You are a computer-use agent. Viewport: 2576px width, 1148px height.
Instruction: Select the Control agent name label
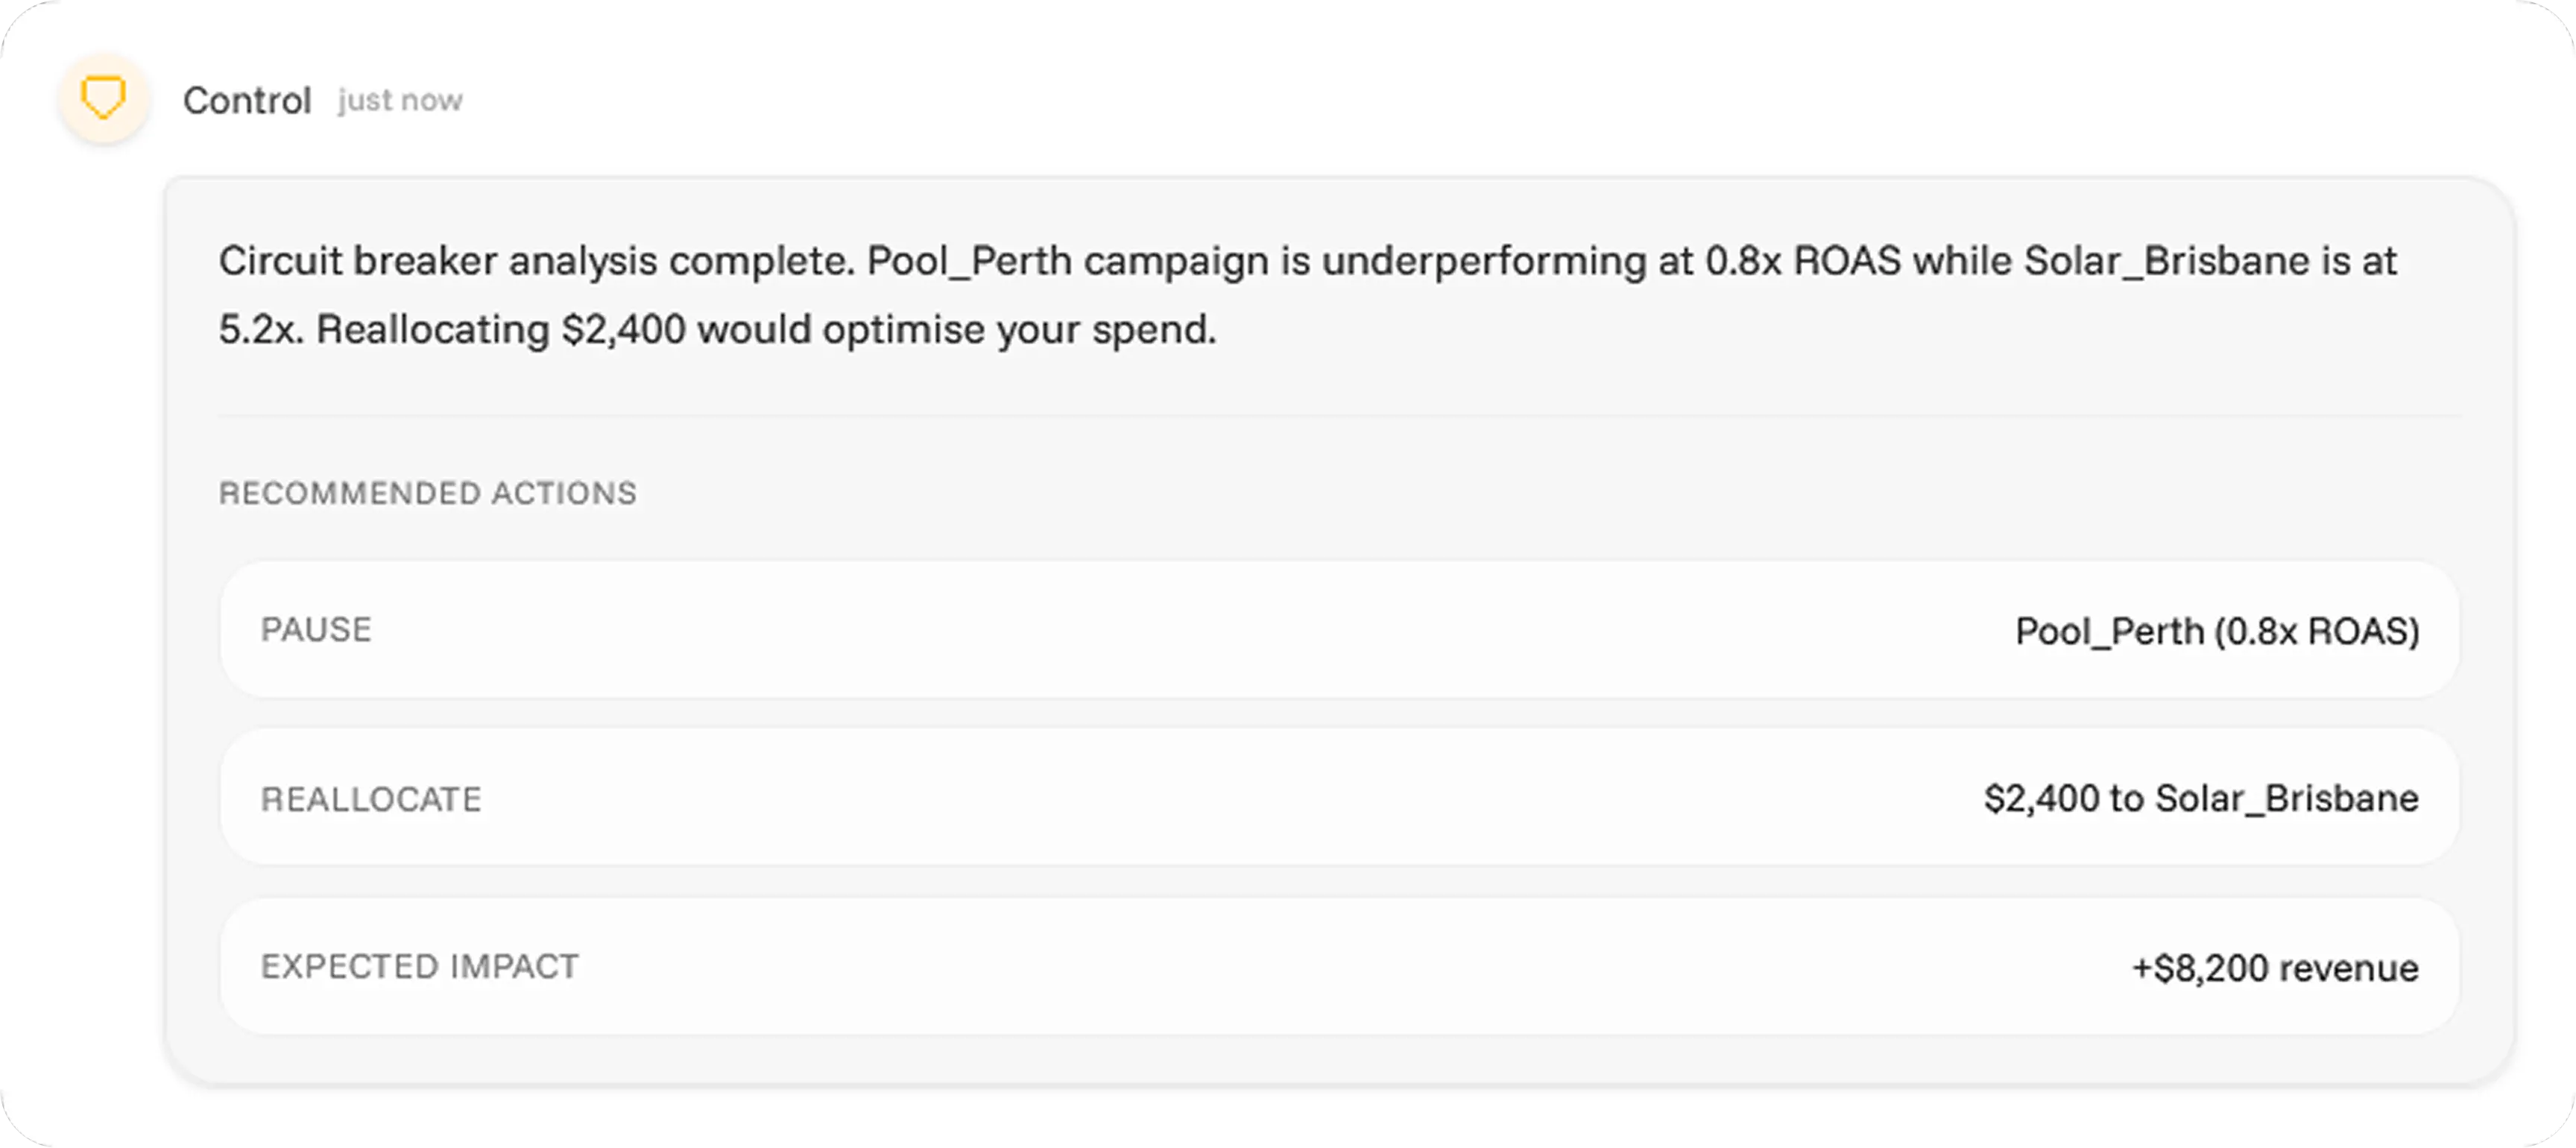(247, 99)
